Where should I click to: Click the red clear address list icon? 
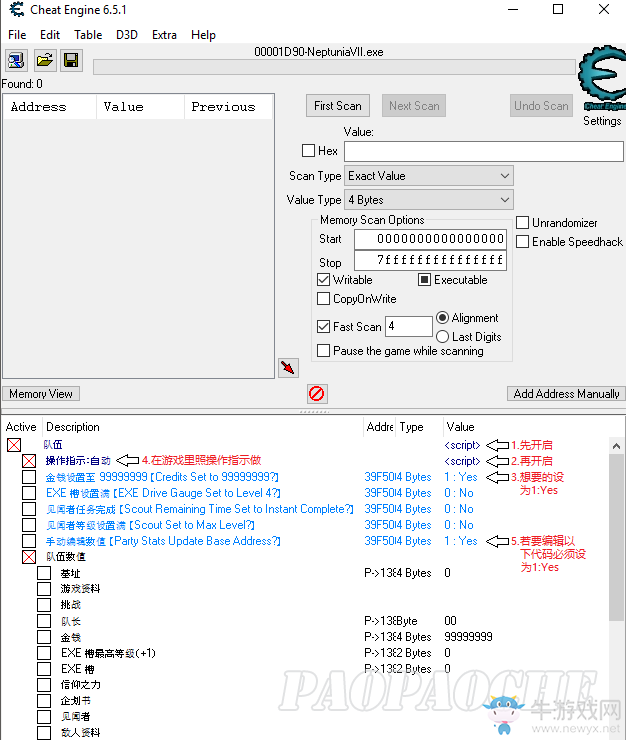click(x=317, y=394)
